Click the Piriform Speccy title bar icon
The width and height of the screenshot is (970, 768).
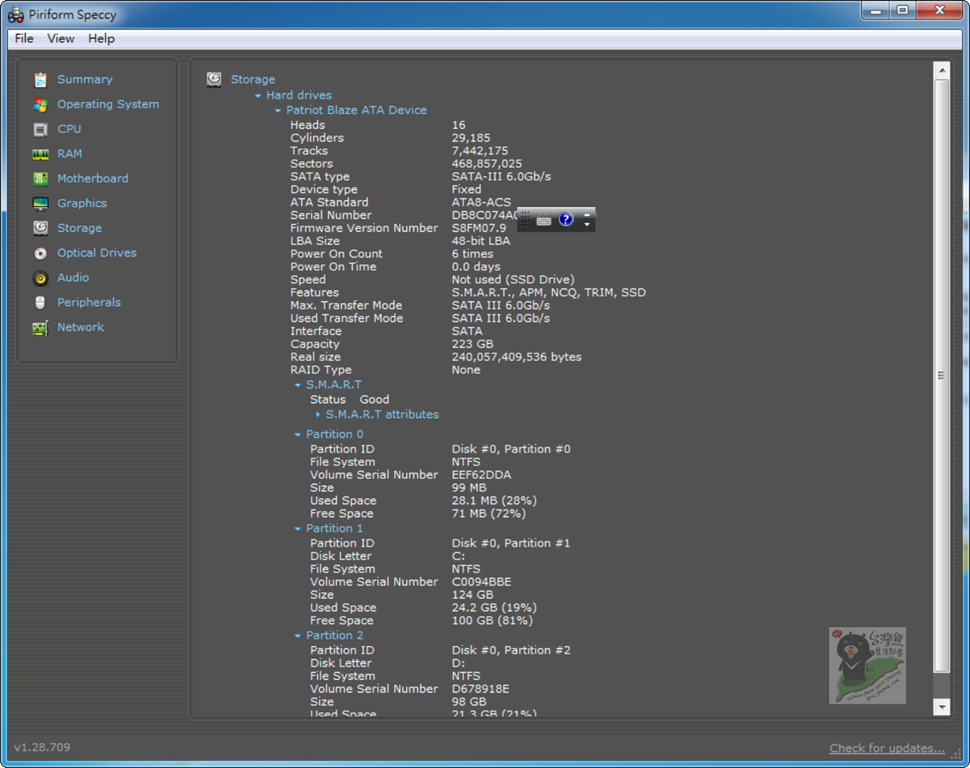15,14
